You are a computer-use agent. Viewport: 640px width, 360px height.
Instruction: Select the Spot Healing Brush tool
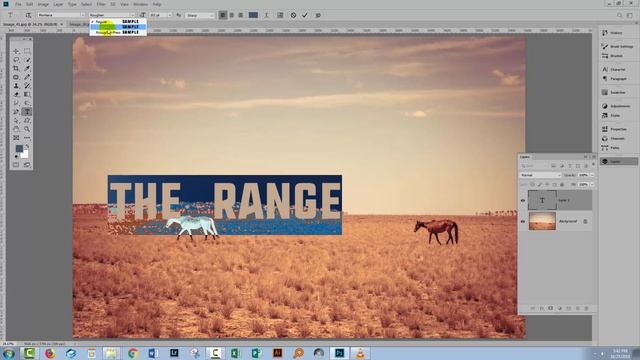click(x=16, y=77)
